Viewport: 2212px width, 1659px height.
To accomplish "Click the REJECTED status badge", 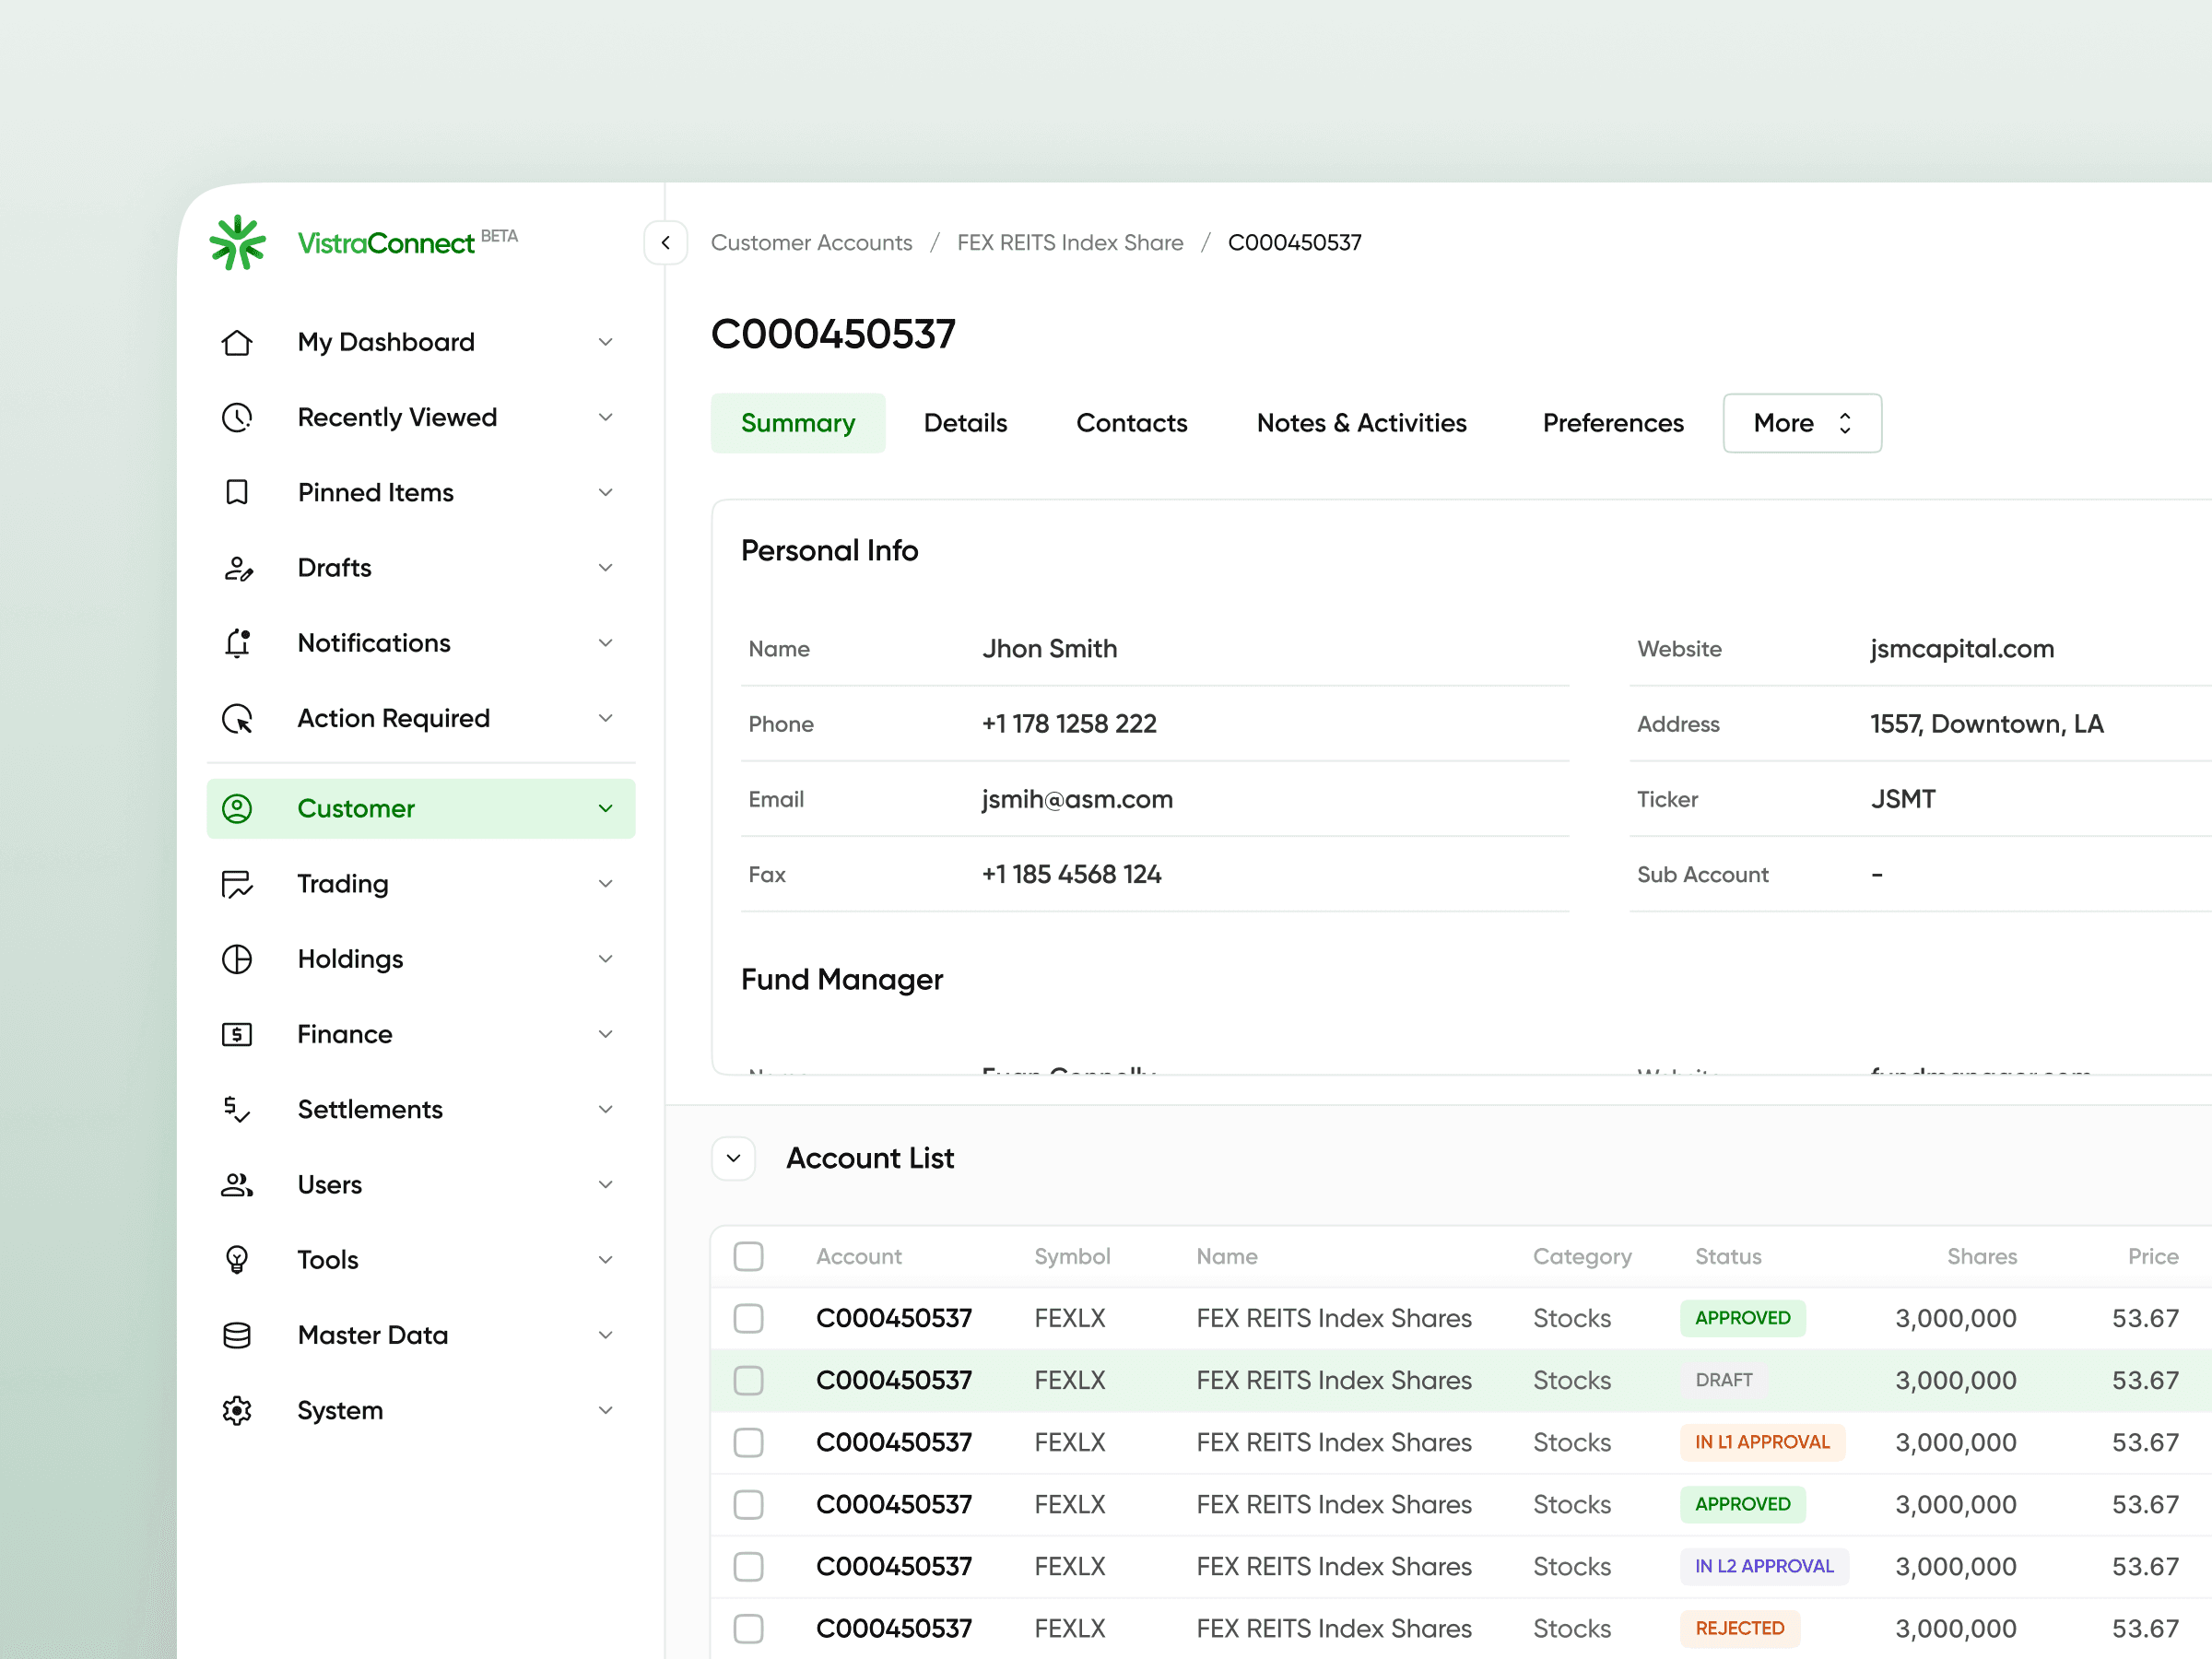I will click(1740, 1628).
